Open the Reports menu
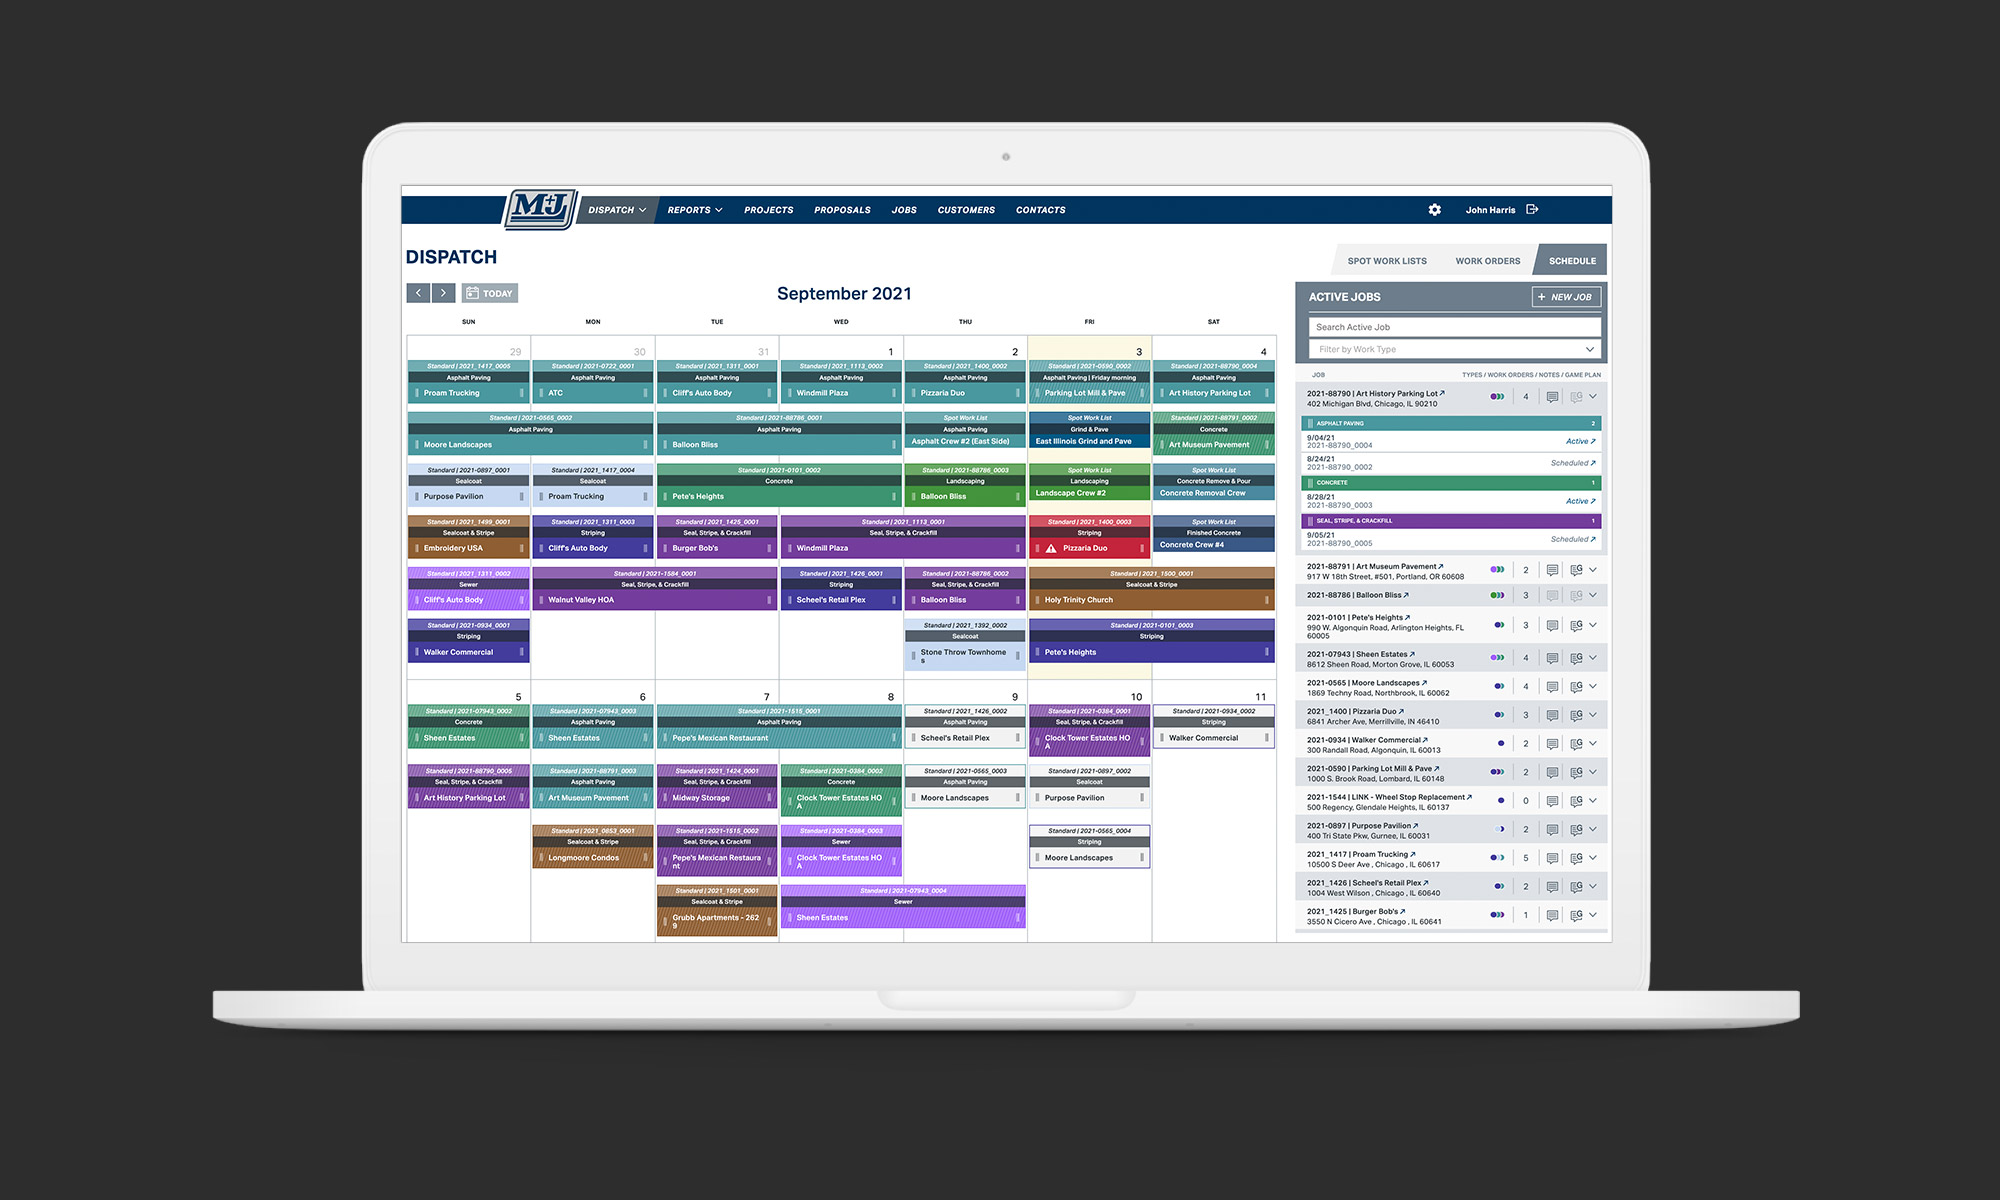Screen dimensions: 2000x1200 694,210
